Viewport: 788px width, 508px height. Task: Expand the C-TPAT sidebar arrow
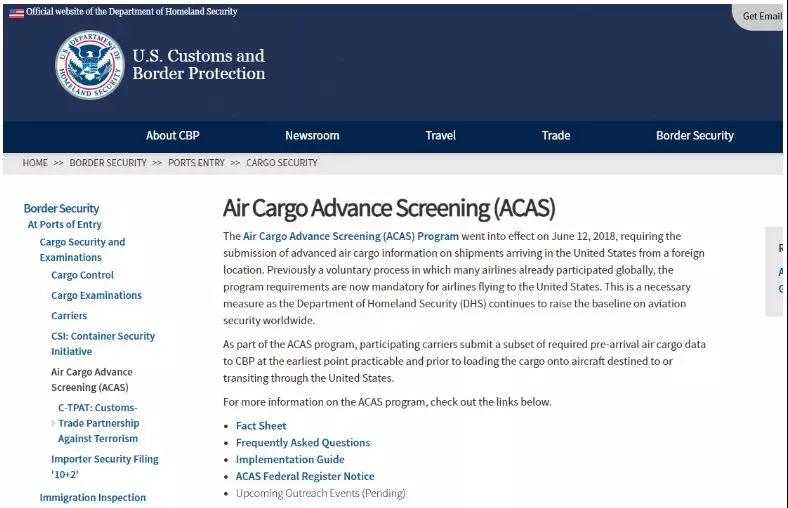pyautogui.click(x=53, y=423)
